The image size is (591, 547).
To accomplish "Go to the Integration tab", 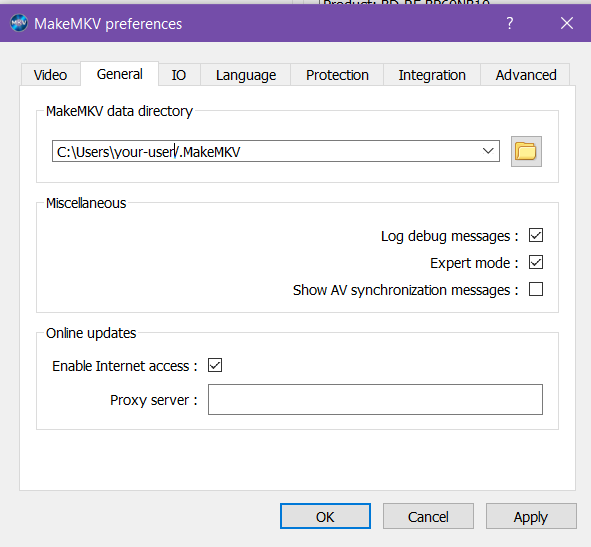I will point(432,75).
